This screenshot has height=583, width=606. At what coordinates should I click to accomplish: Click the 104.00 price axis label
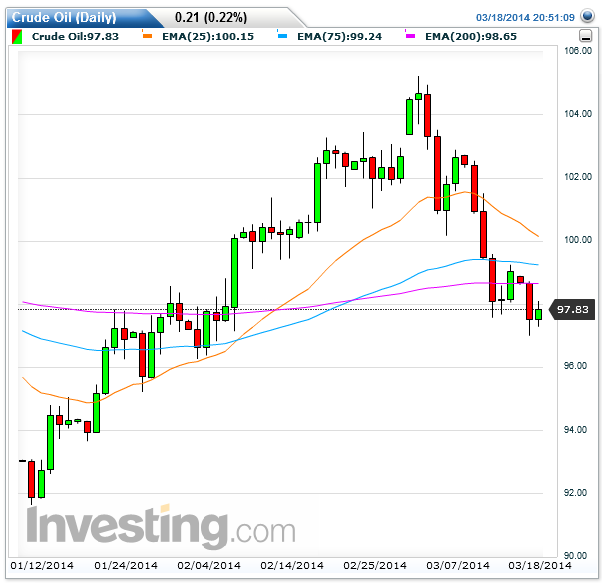pyautogui.click(x=578, y=114)
